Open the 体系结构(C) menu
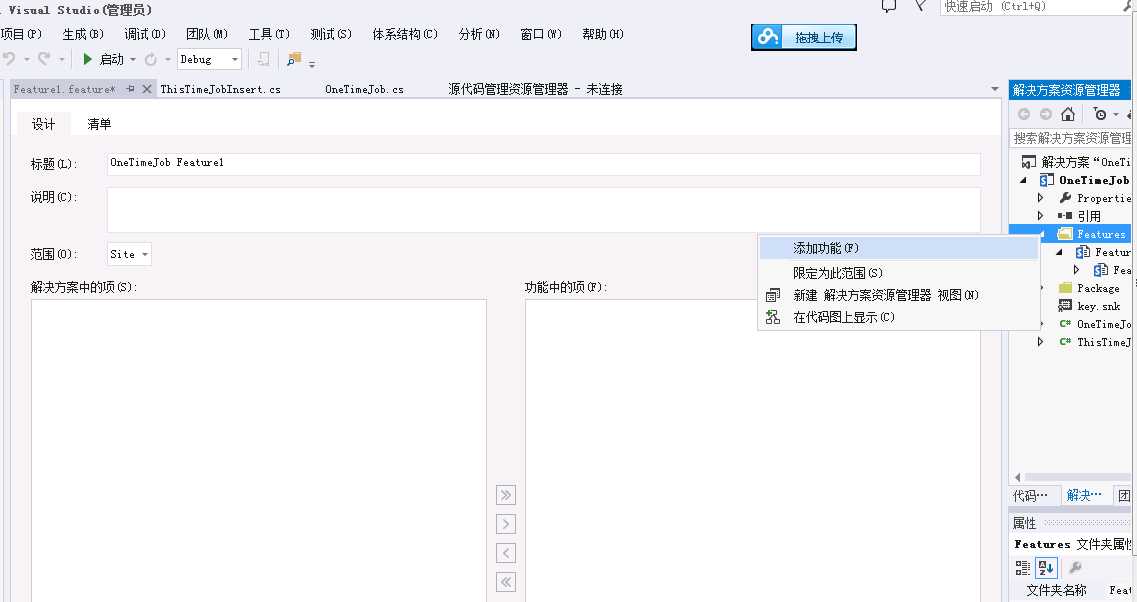1137x602 pixels. click(405, 34)
